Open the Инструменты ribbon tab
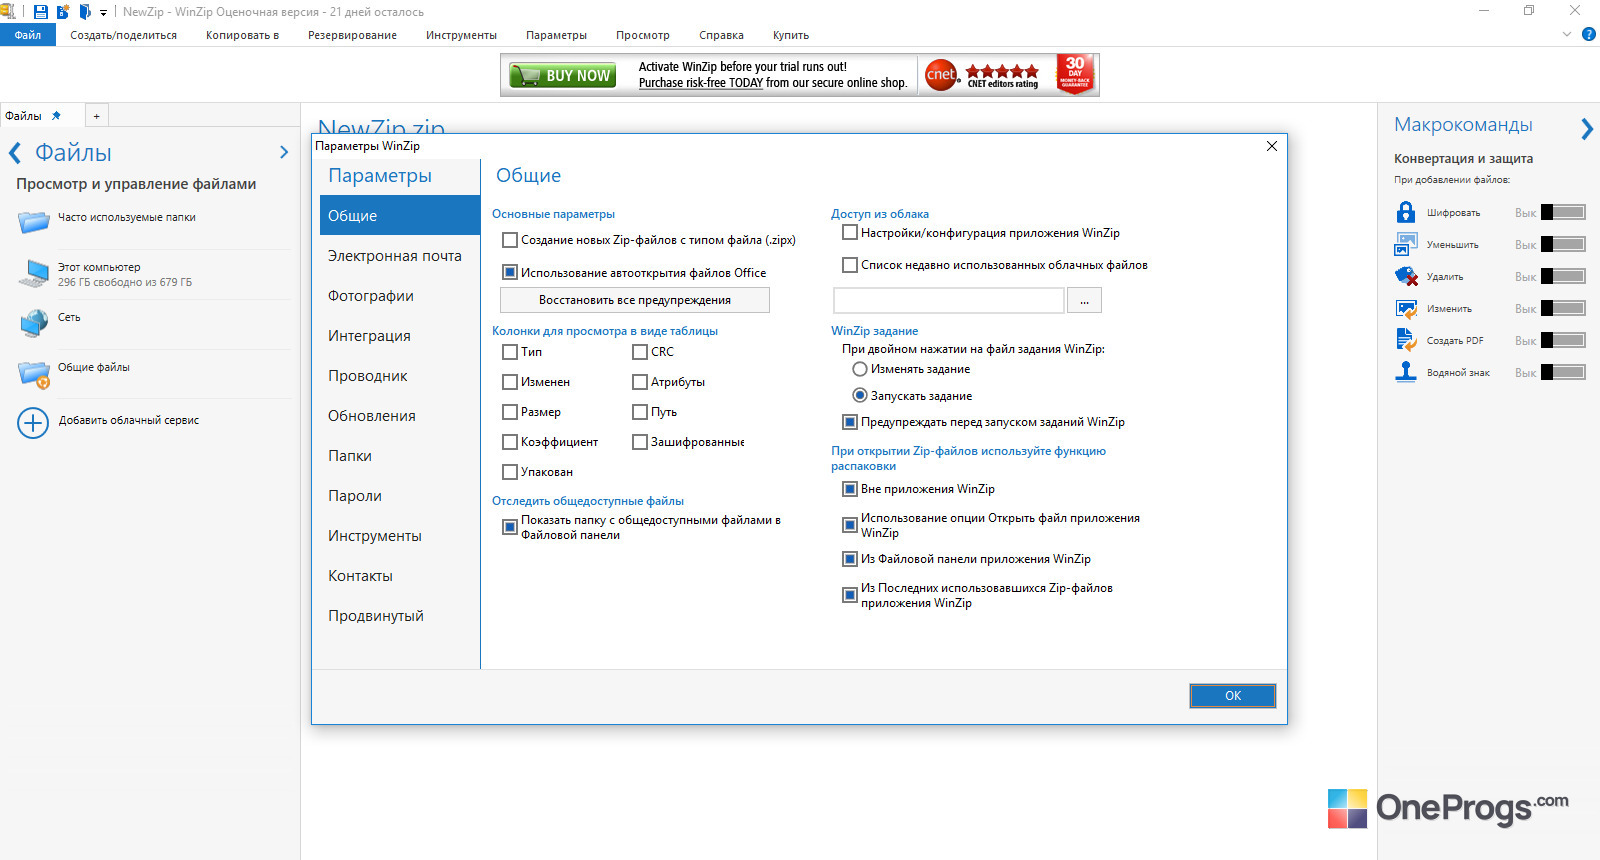The height and width of the screenshot is (860, 1600). [461, 35]
